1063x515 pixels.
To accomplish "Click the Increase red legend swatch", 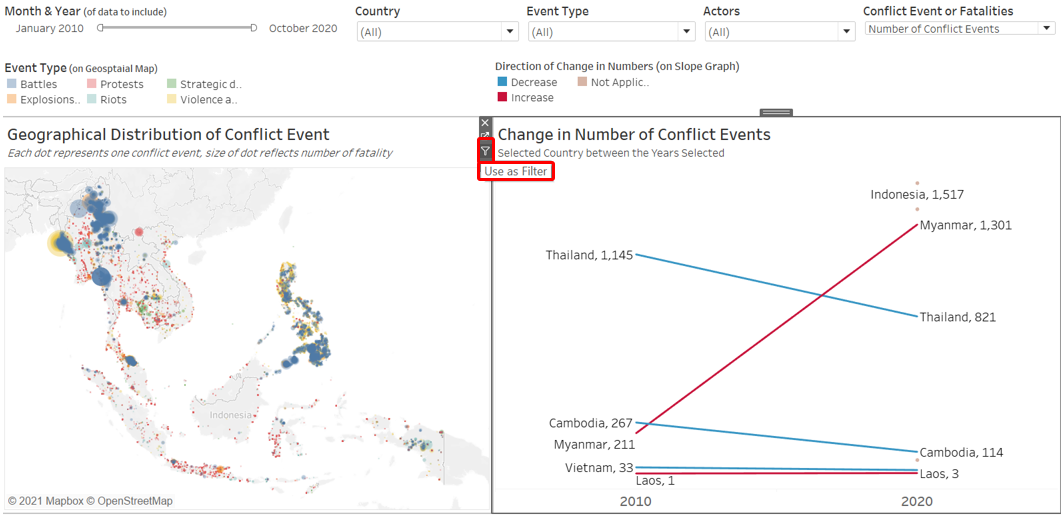I will click(502, 98).
